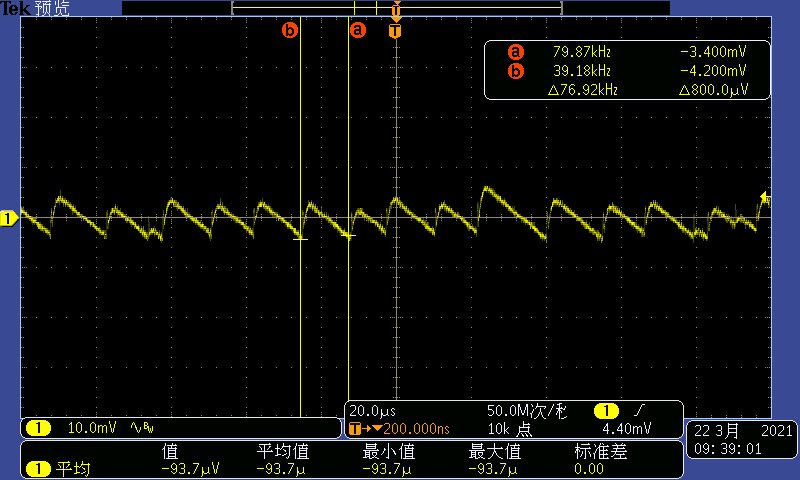800x480 pixels.
Task: Click the -4.200mV cursor b voltage
Action: [x=713, y=70]
